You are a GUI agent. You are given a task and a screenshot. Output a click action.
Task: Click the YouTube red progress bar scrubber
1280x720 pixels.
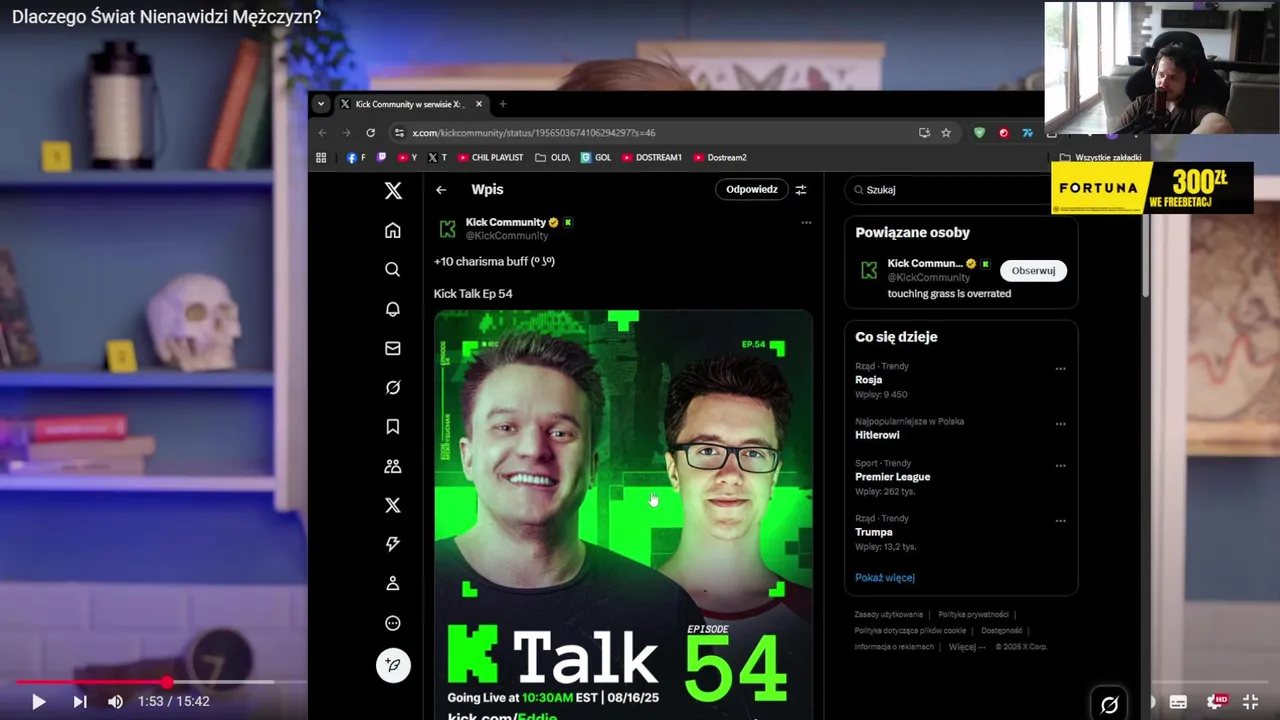tap(166, 682)
